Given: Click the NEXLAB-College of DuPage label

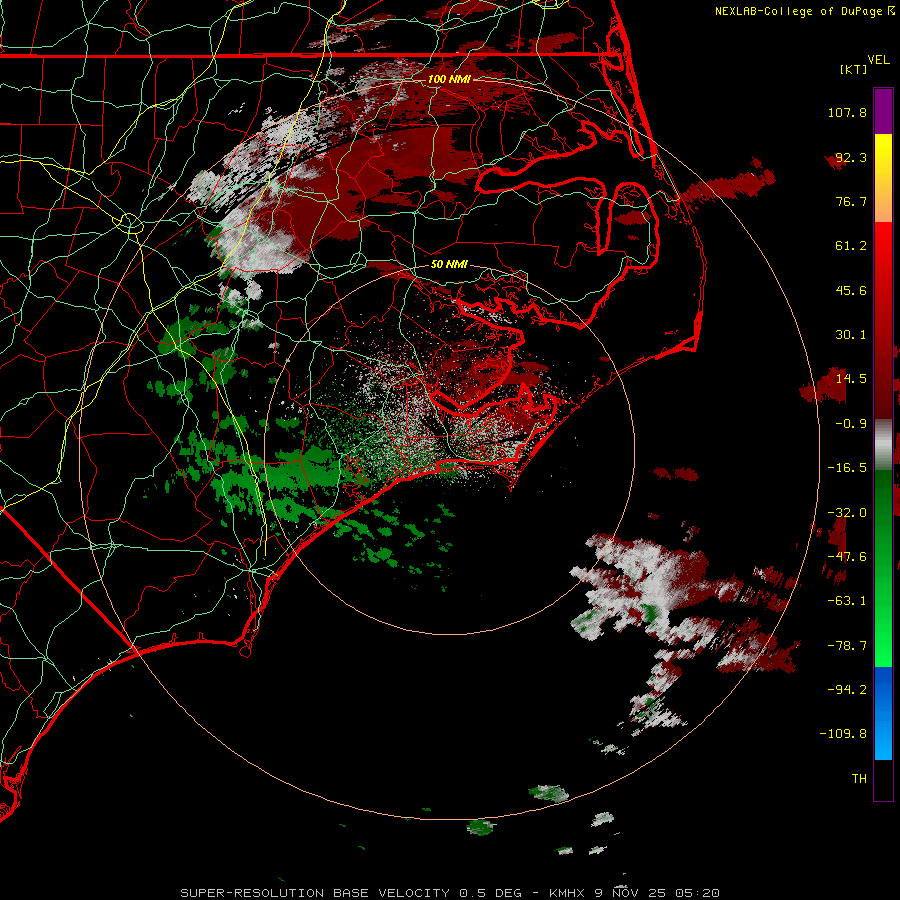Looking at the screenshot, I should [805, 11].
